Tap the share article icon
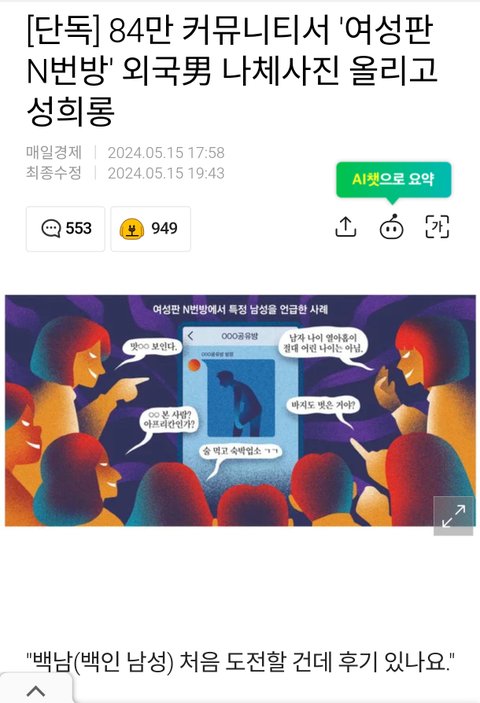This screenshot has height=703, width=480. [x=346, y=227]
